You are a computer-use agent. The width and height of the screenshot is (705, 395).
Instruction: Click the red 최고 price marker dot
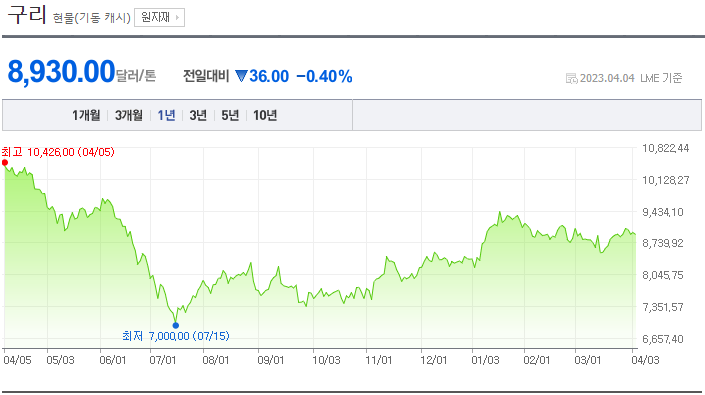point(5,163)
